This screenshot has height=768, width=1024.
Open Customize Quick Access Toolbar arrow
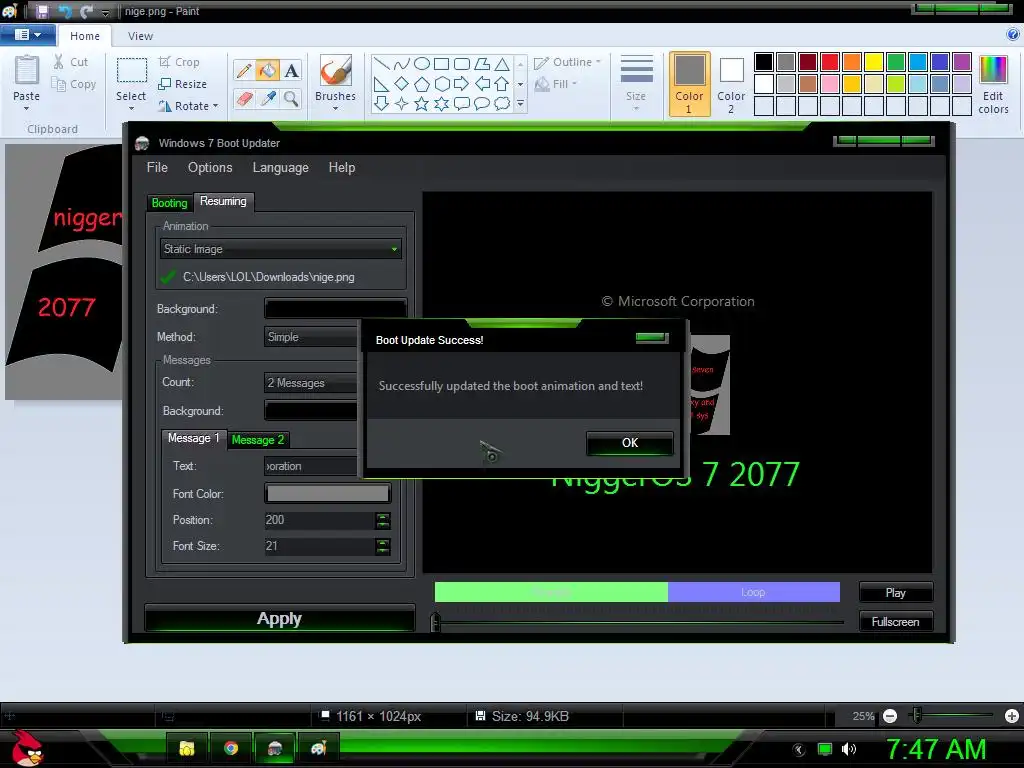click(106, 12)
